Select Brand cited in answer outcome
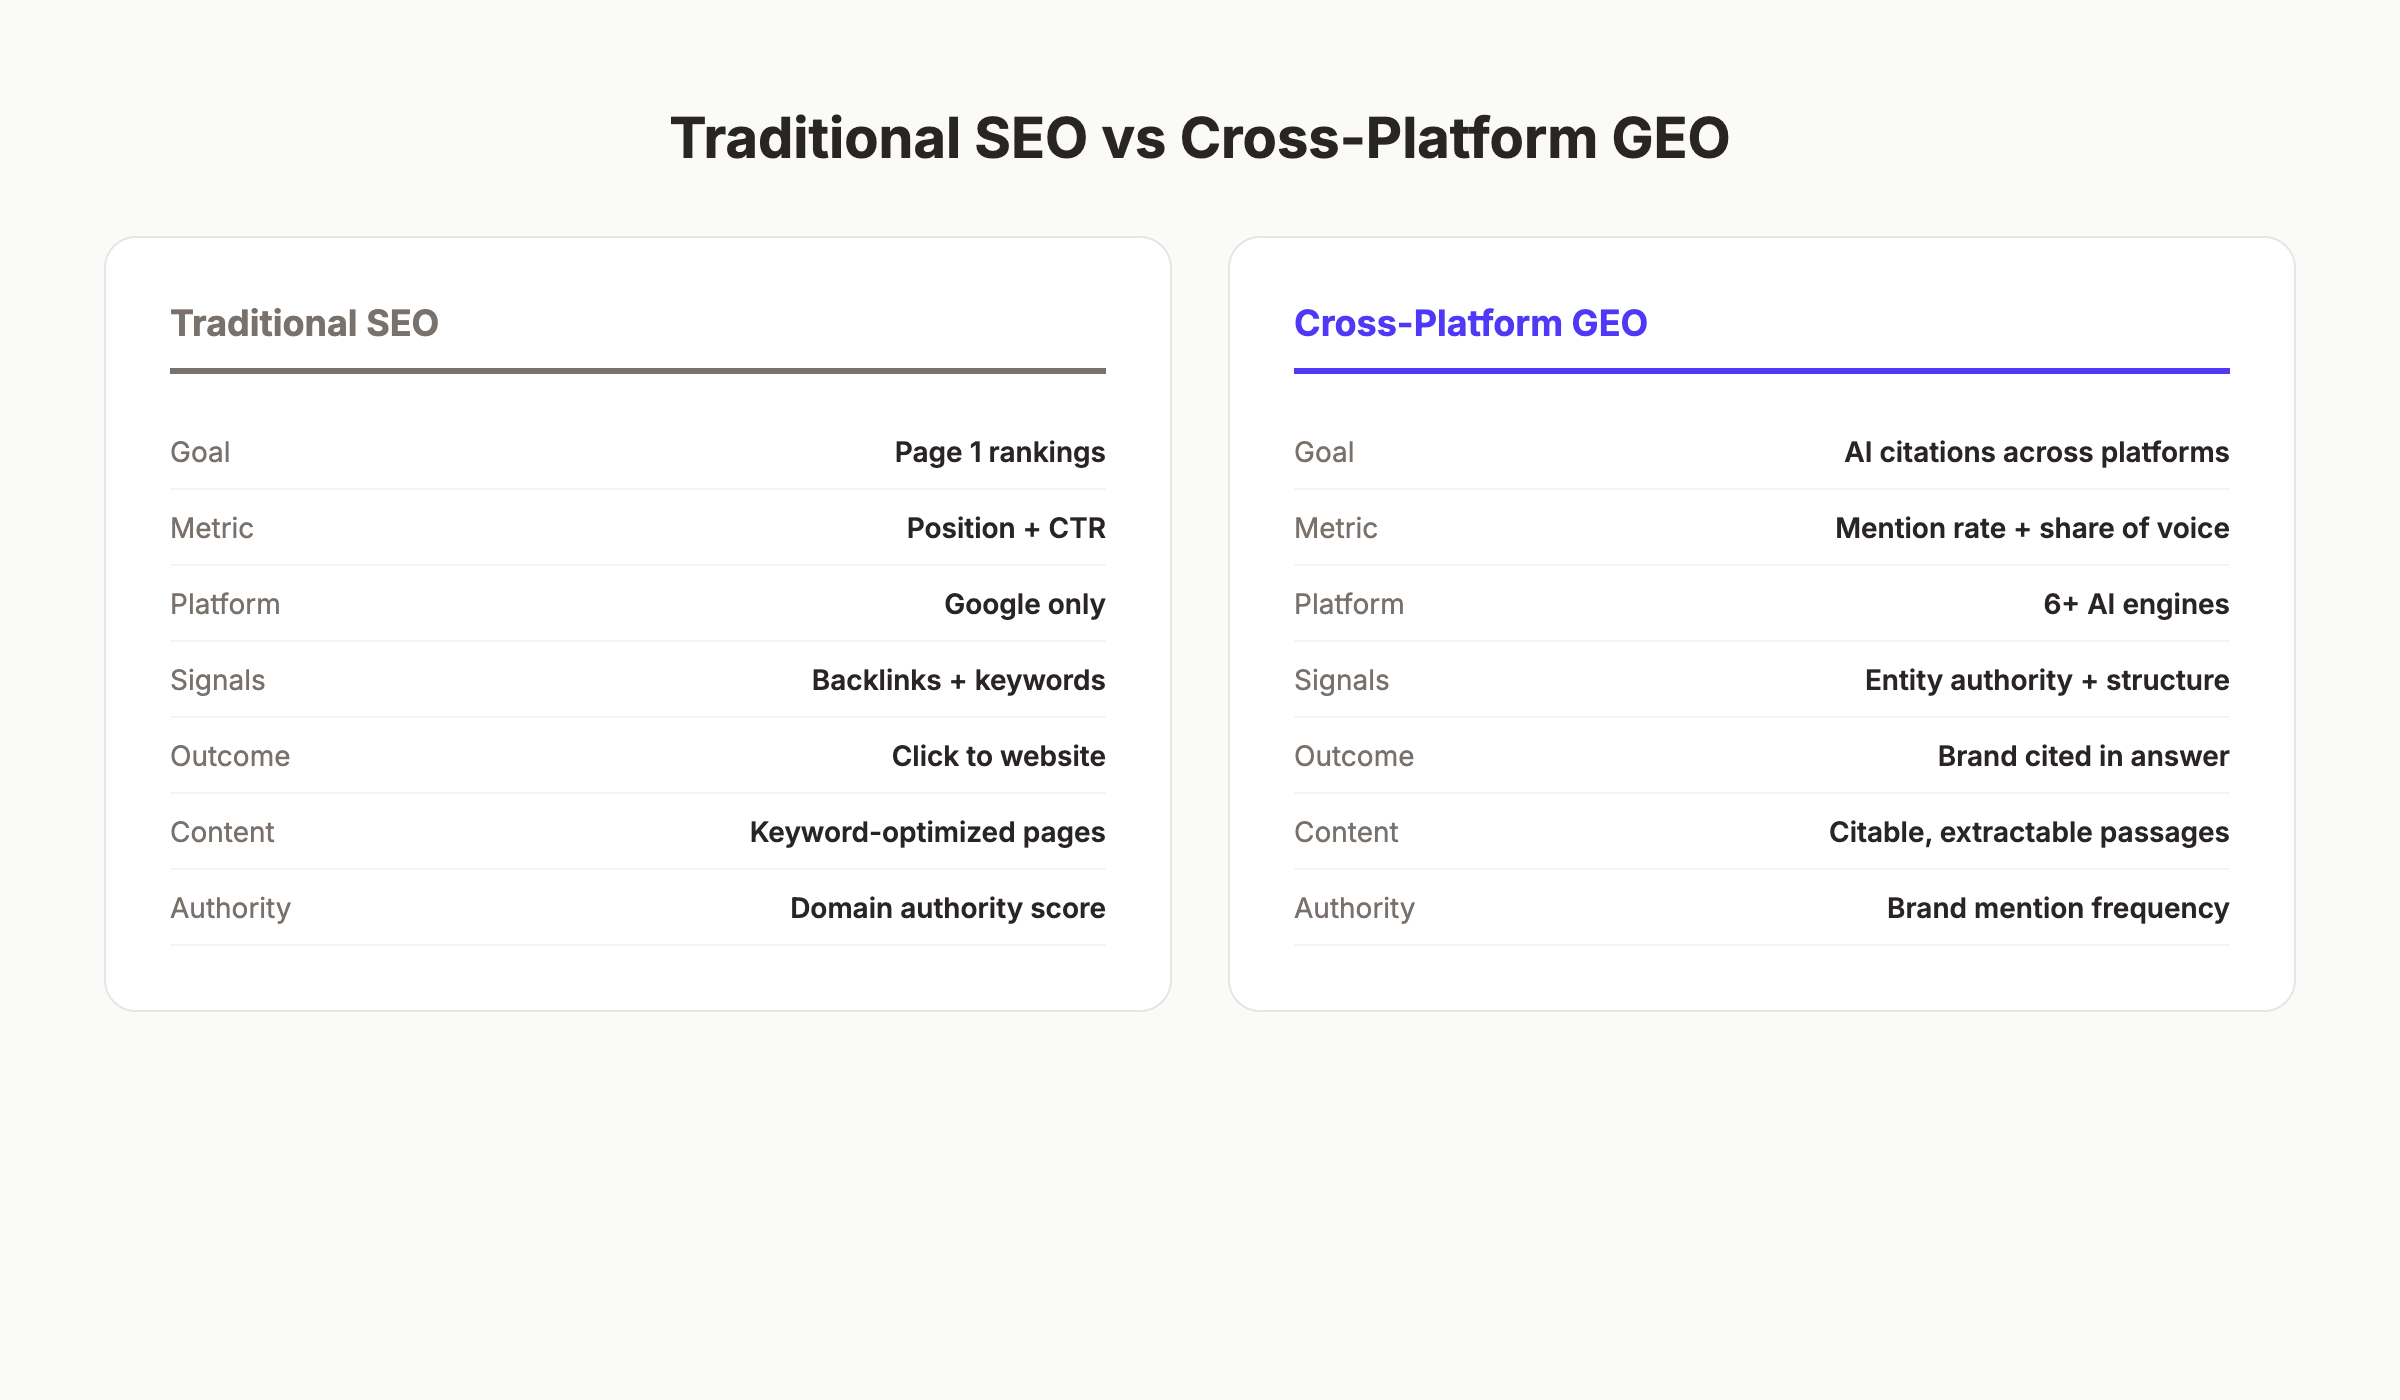The height and width of the screenshot is (1400, 2400). [2080, 756]
